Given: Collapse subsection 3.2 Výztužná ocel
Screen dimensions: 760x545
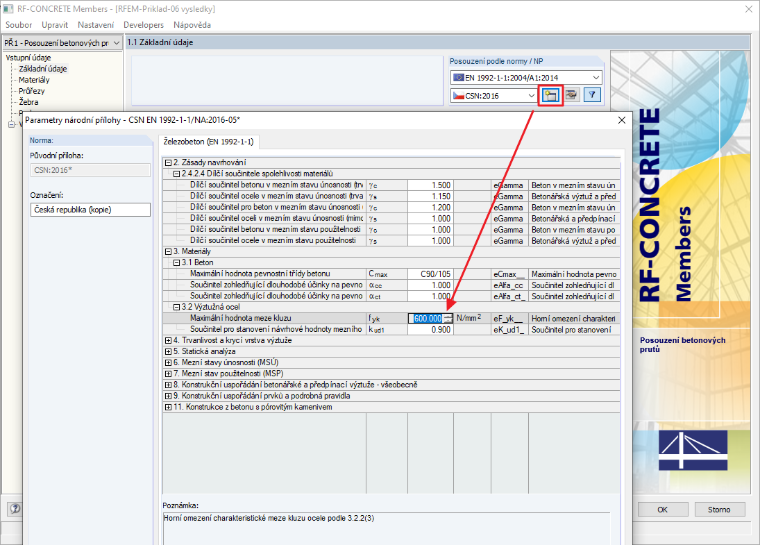Looking at the screenshot, I should click(176, 307).
